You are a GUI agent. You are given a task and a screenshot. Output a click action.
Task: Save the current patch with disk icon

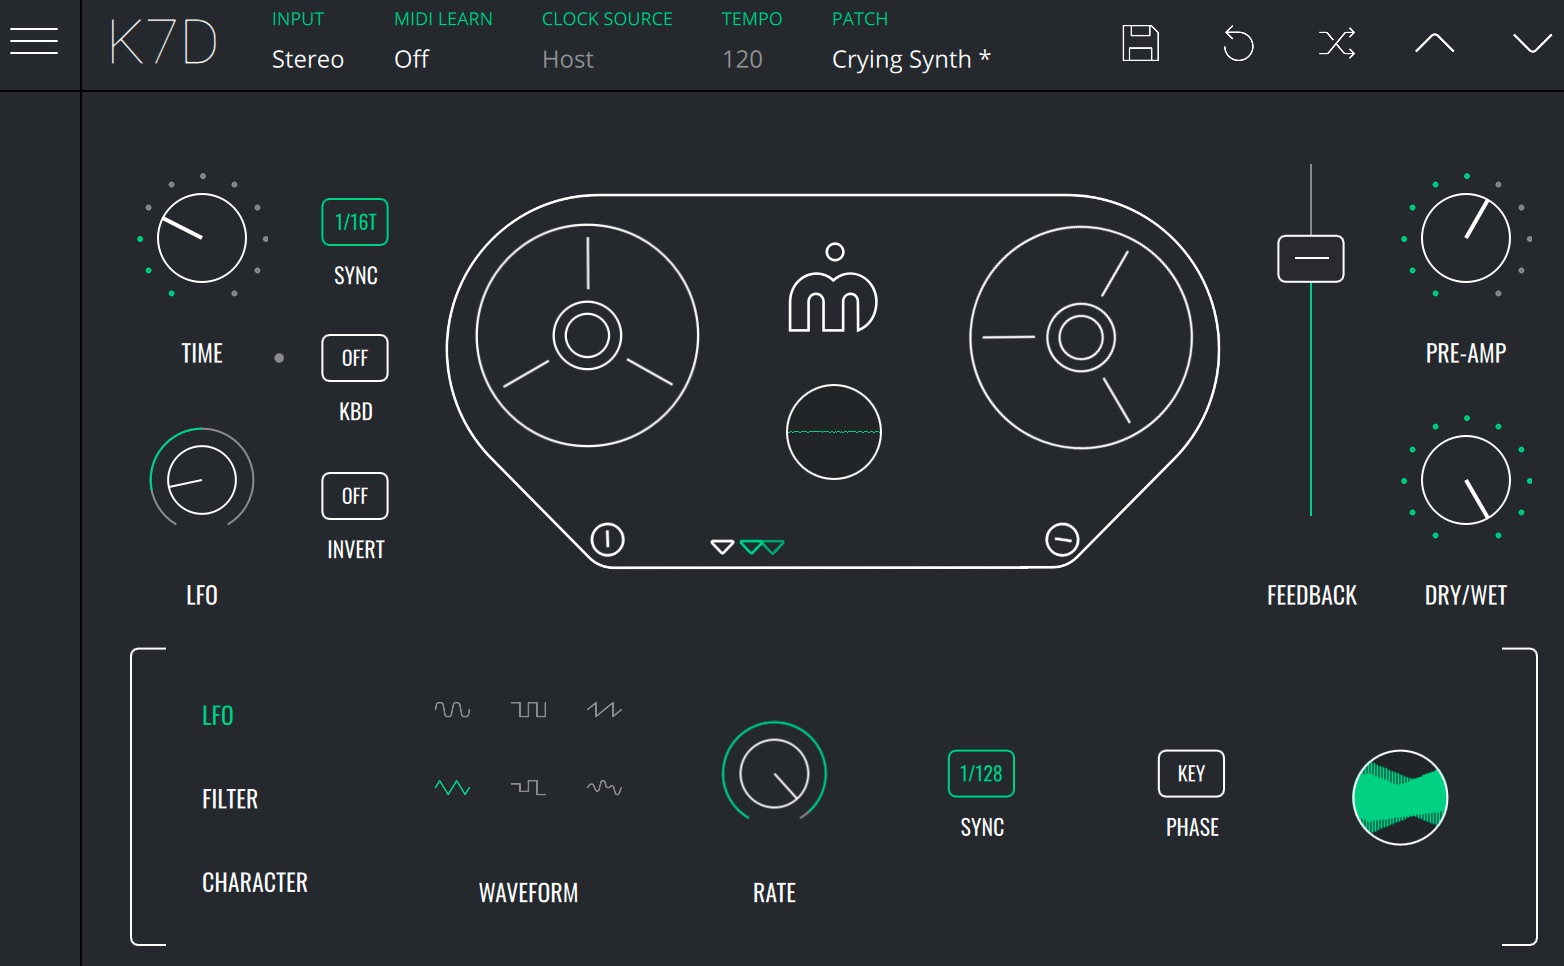1140,44
